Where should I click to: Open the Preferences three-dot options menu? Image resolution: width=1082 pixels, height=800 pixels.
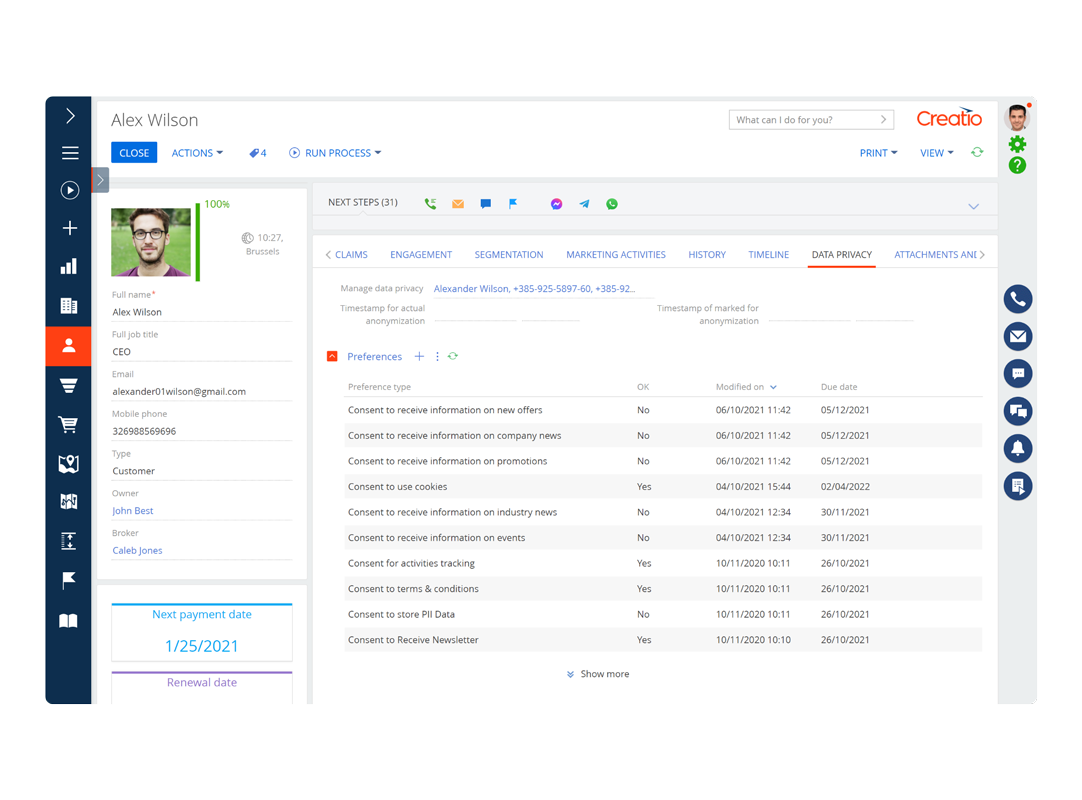click(437, 356)
